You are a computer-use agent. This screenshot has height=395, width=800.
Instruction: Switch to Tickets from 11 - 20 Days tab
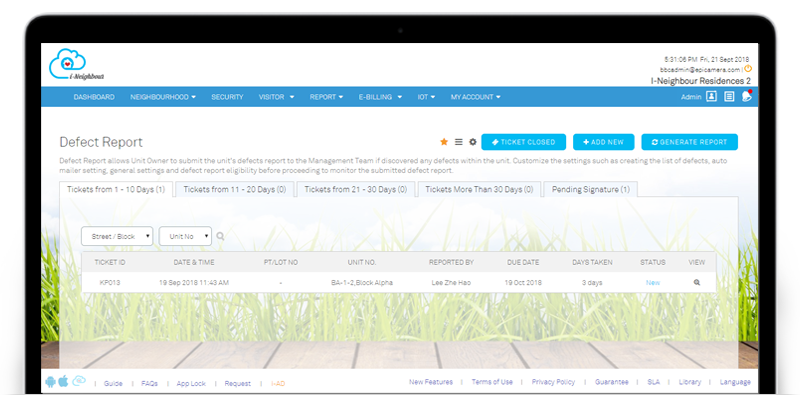click(x=235, y=189)
